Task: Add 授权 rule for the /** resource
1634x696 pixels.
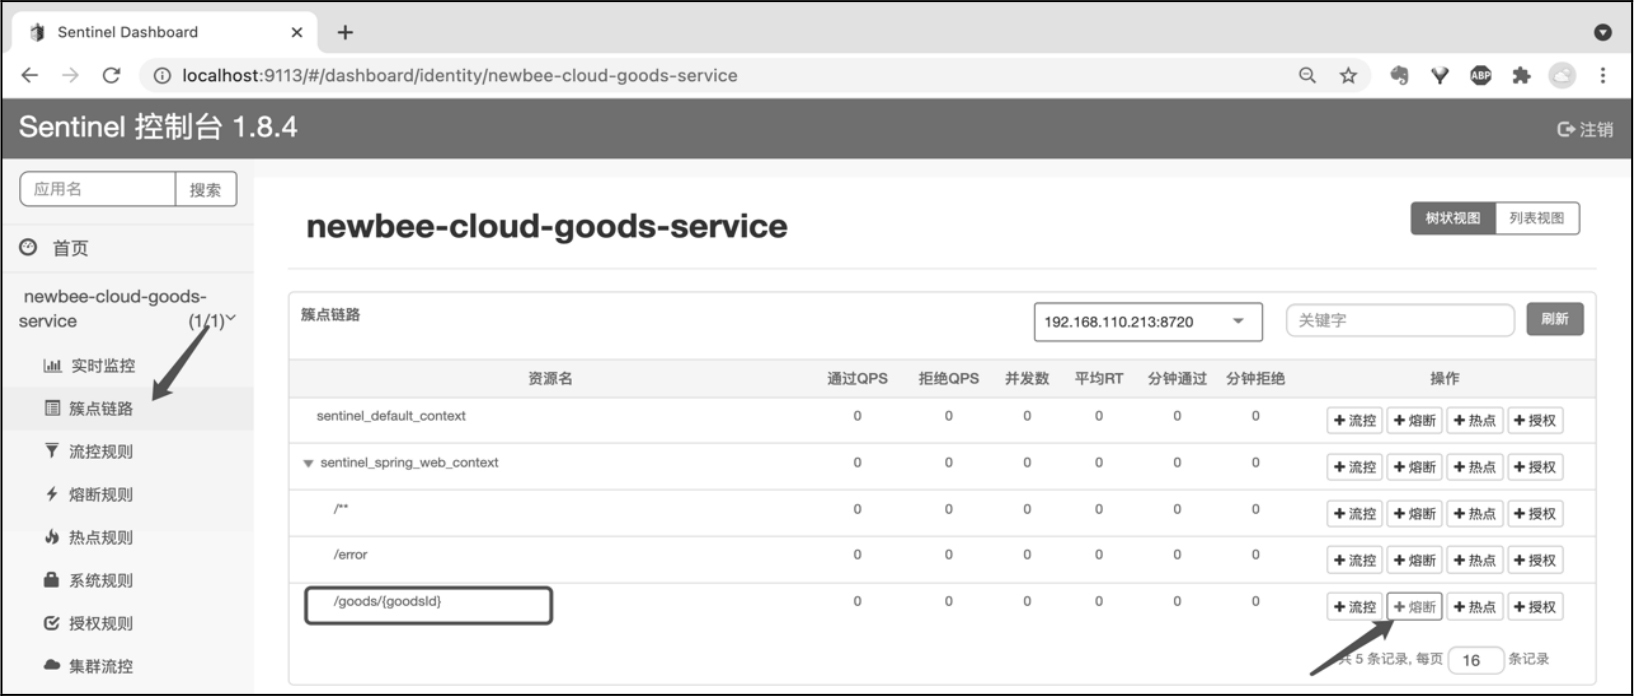Action: [1535, 514]
